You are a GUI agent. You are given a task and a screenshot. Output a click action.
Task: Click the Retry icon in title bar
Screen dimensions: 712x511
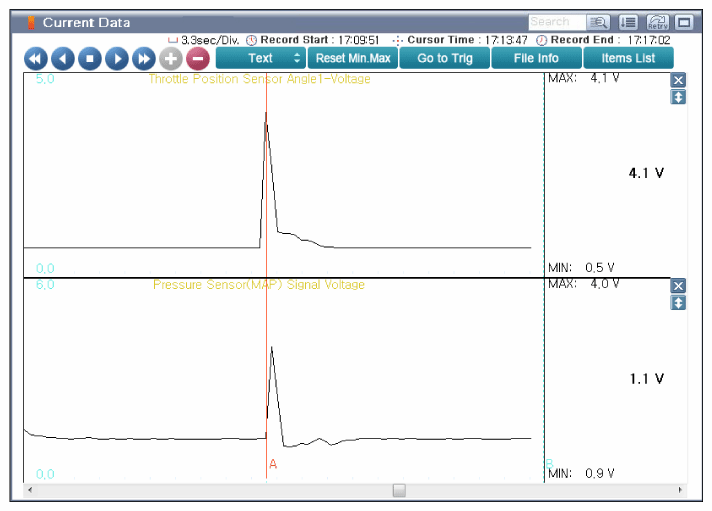pos(657,22)
